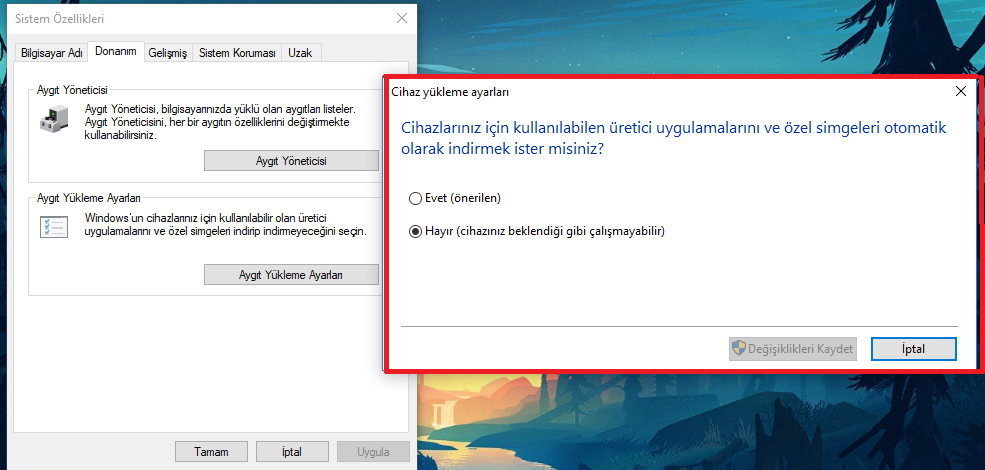The width and height of the screenshot is (985, 470).
Task: Open Aygıt Yöneticisi via its button
Action: pyautogui.click(x=291, y=161)
